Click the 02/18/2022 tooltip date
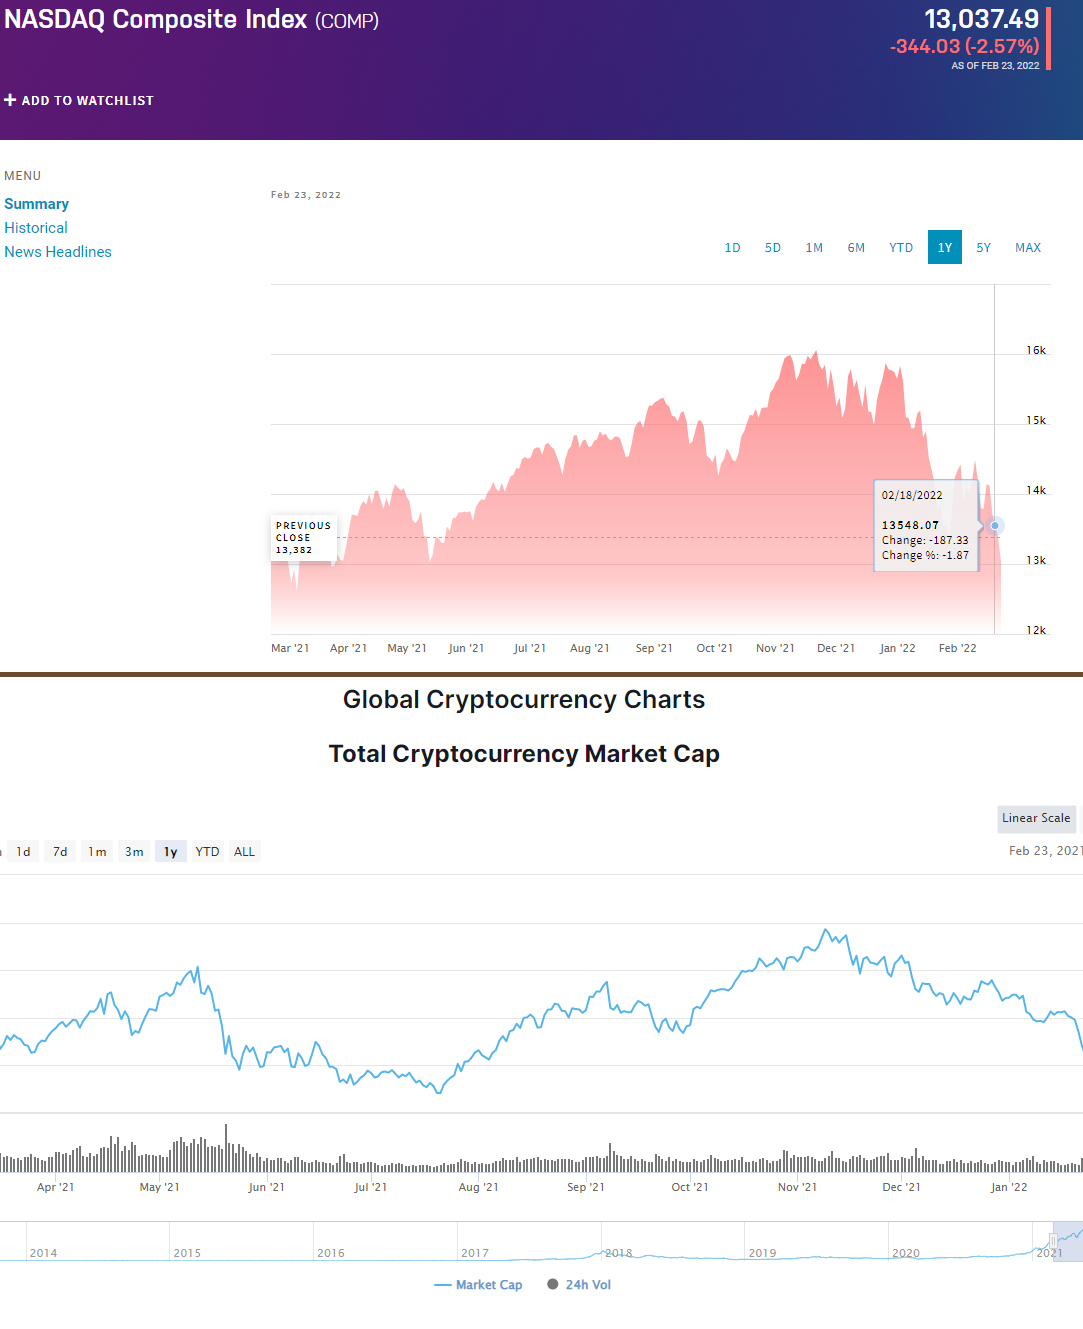This screenshot has width=1083, height=1329. coord(912,495)
